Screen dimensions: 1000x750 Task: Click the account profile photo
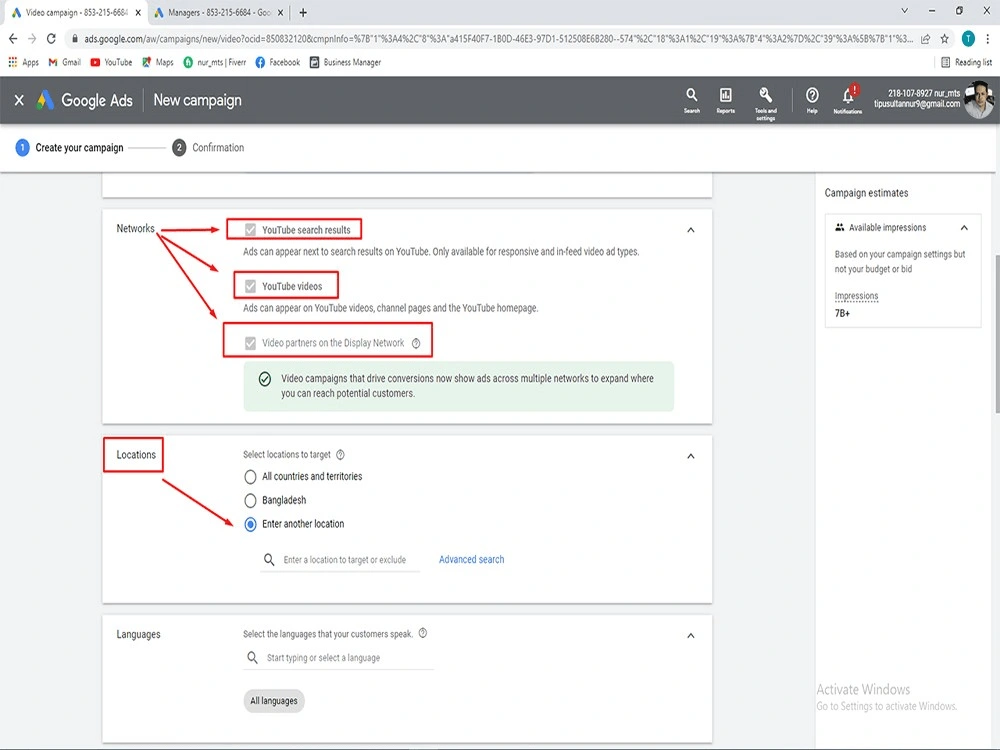click(x=978, y=100)
